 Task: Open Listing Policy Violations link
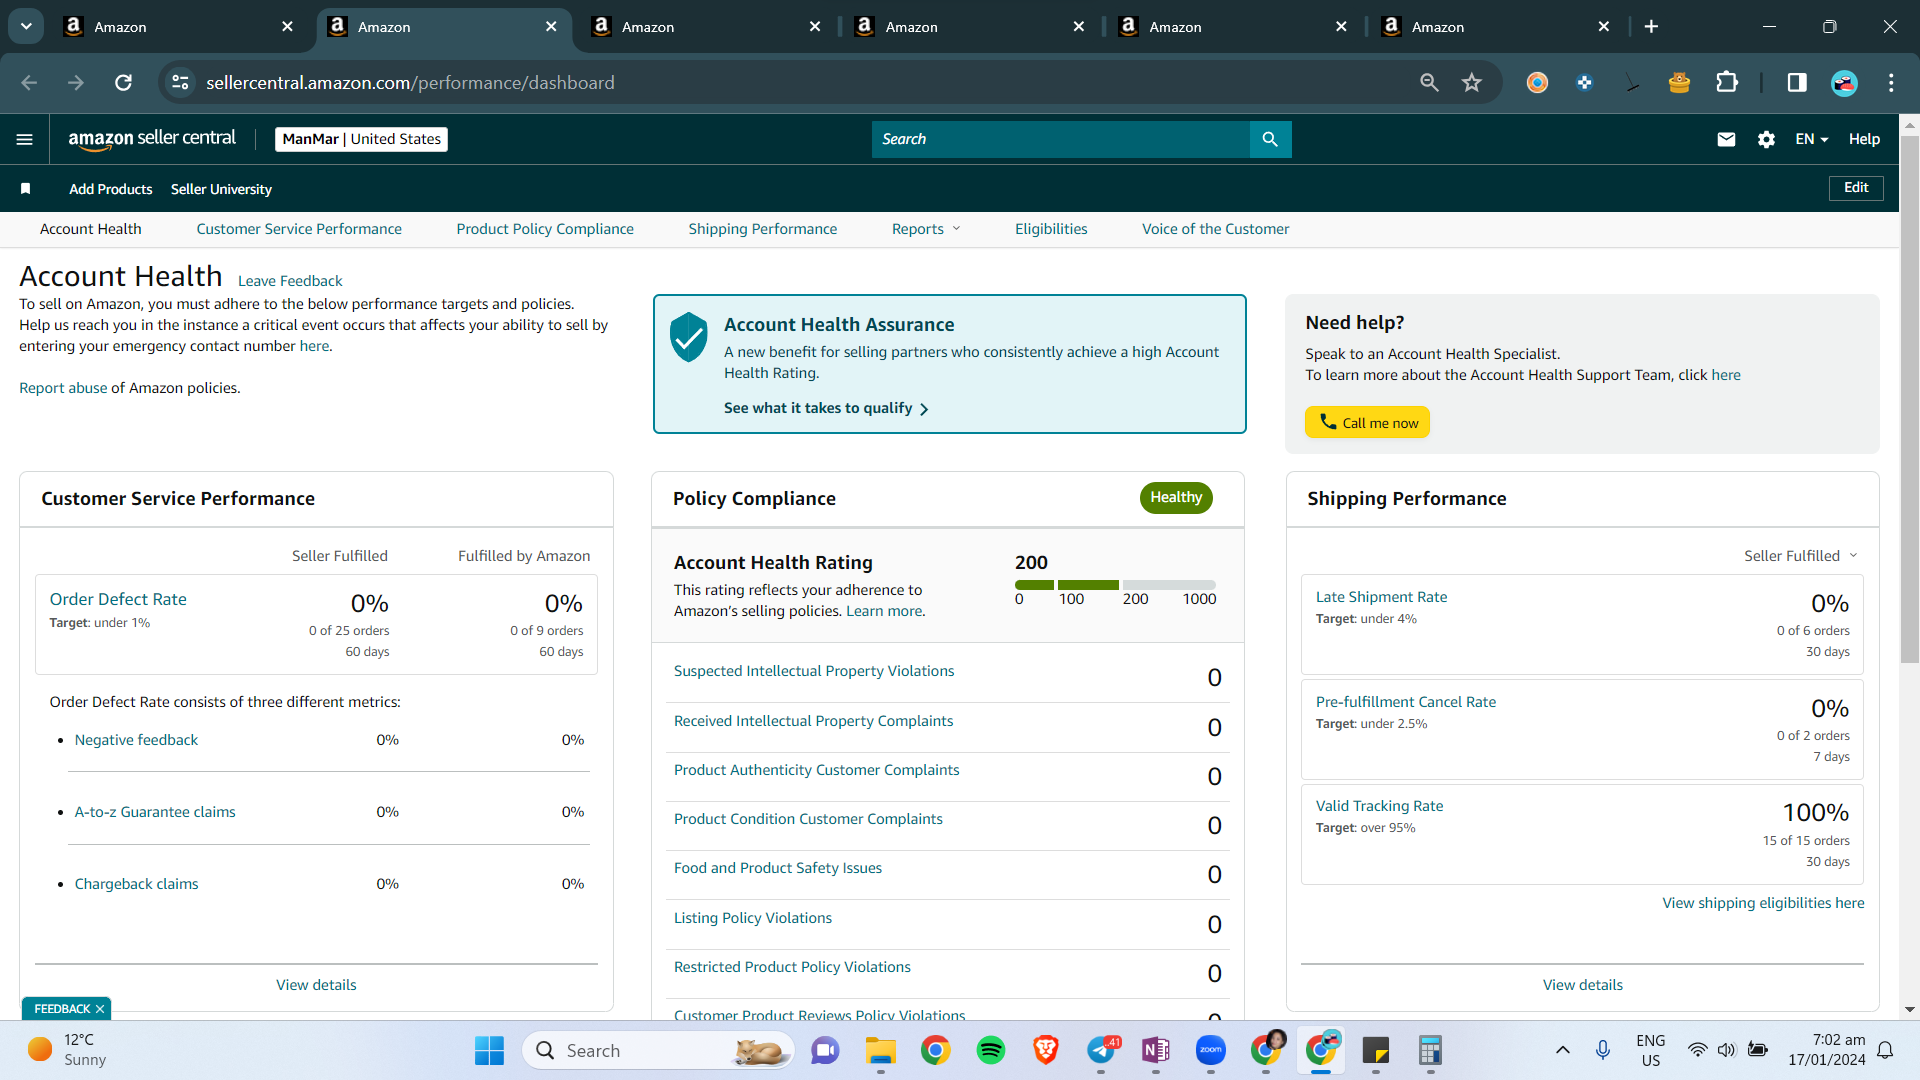(x=753, y=918)
